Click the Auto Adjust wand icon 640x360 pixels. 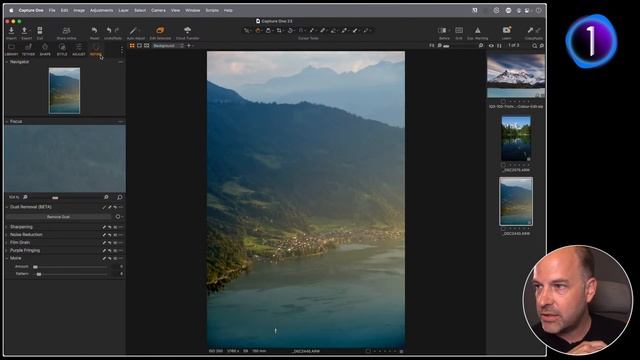click(x=133, y=31)
